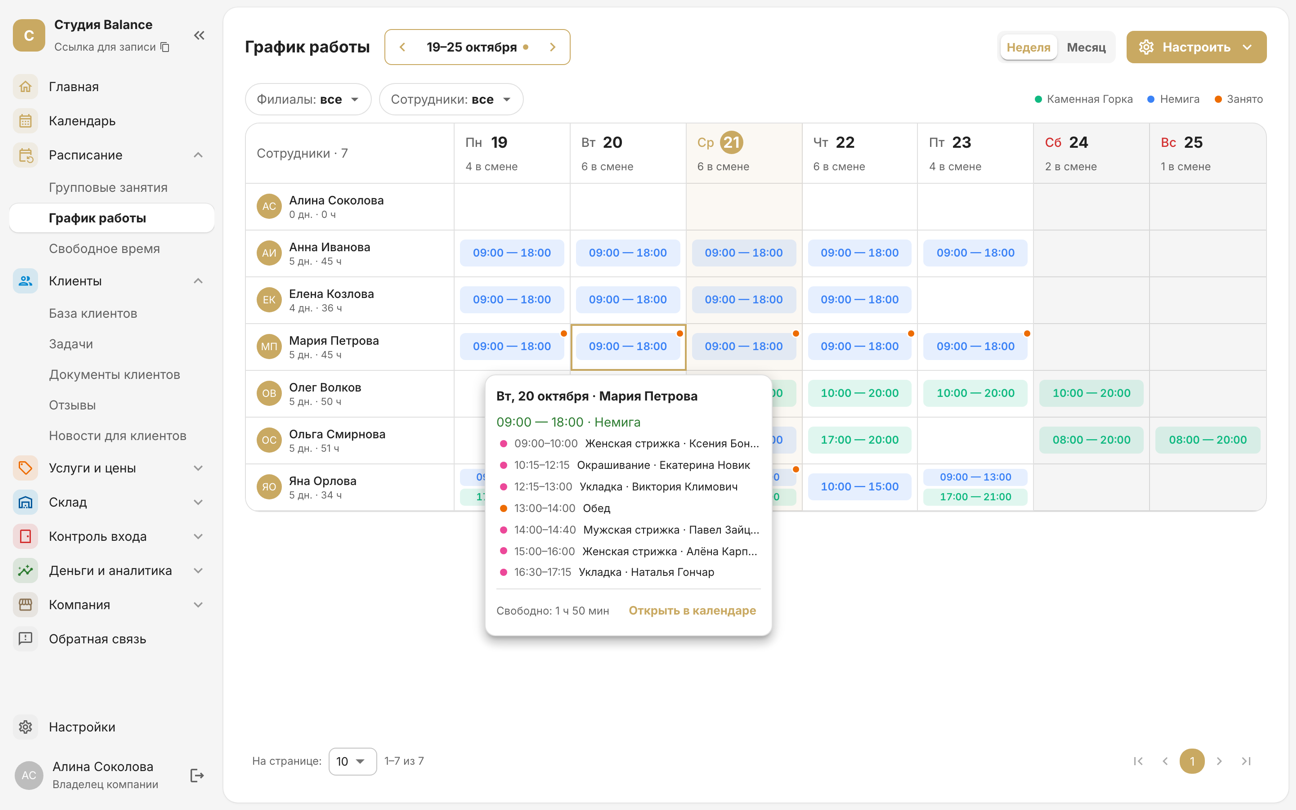1296x810 pixels.
Task: Click Открыть в календаре link
Action: click(x=692, y=610)
